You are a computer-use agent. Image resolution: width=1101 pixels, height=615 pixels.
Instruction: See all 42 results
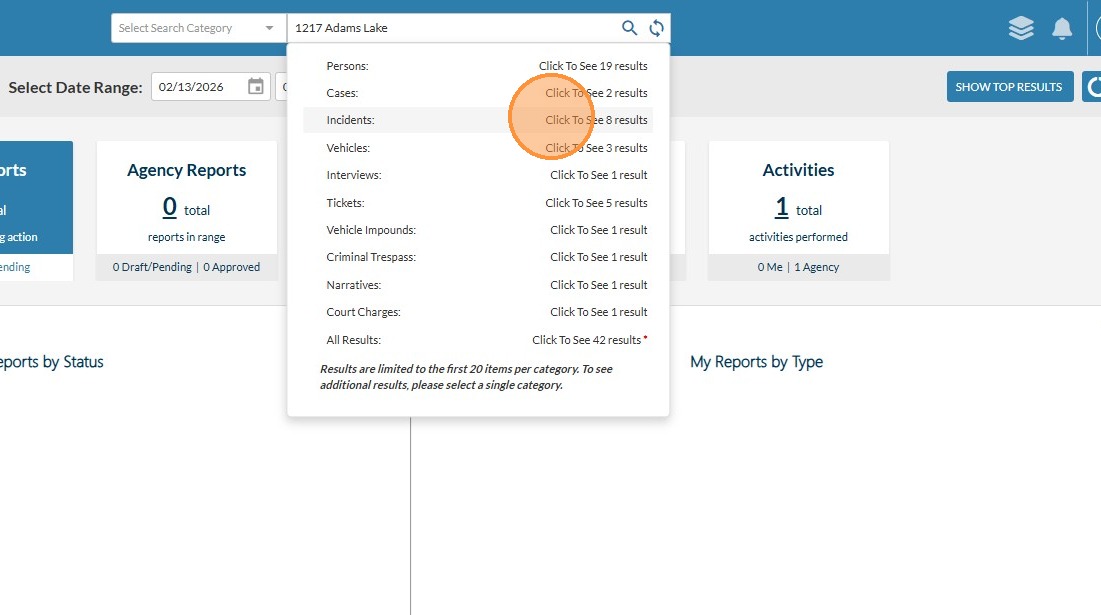coord(586,340)
